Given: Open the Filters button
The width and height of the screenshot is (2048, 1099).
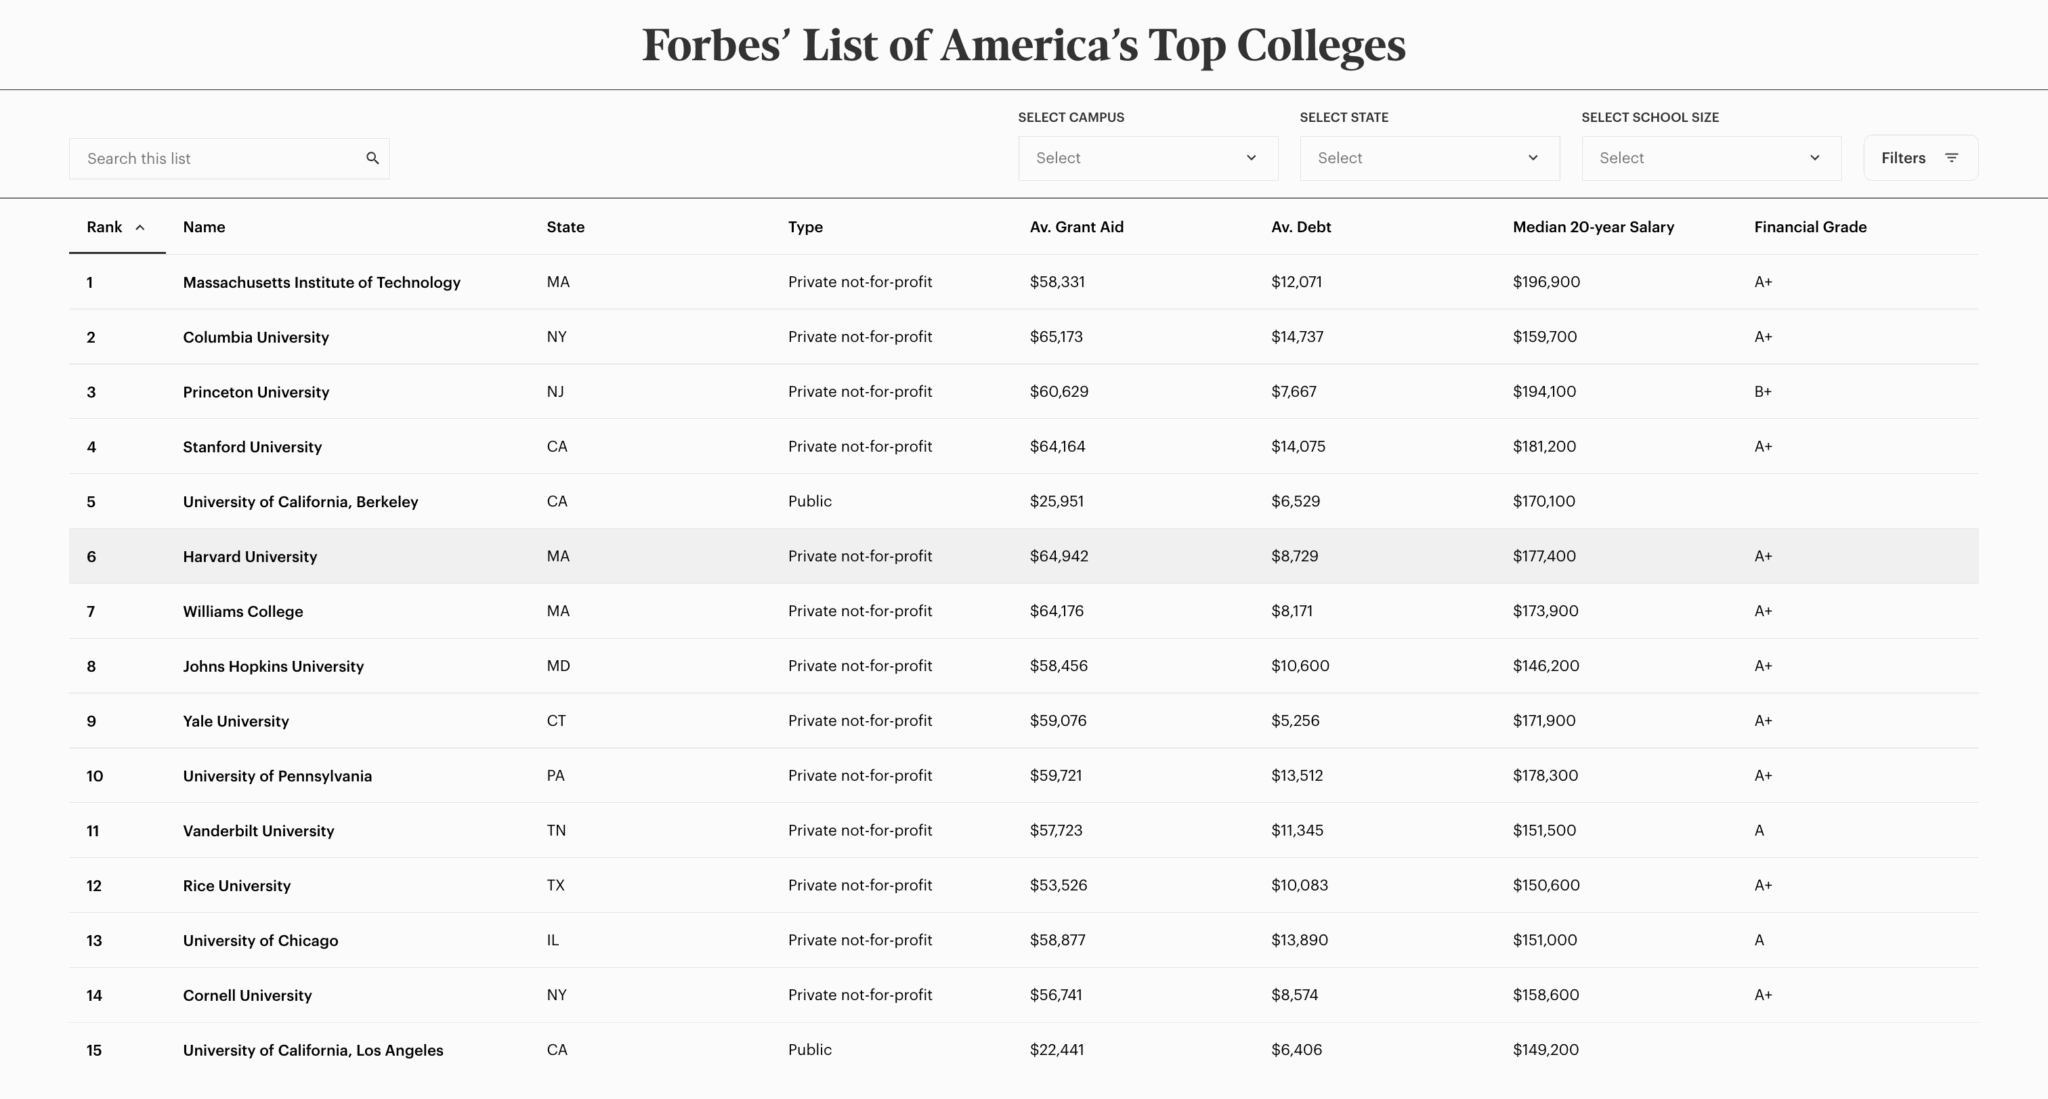Looking at the screenshot, I should click(1919, 158).
